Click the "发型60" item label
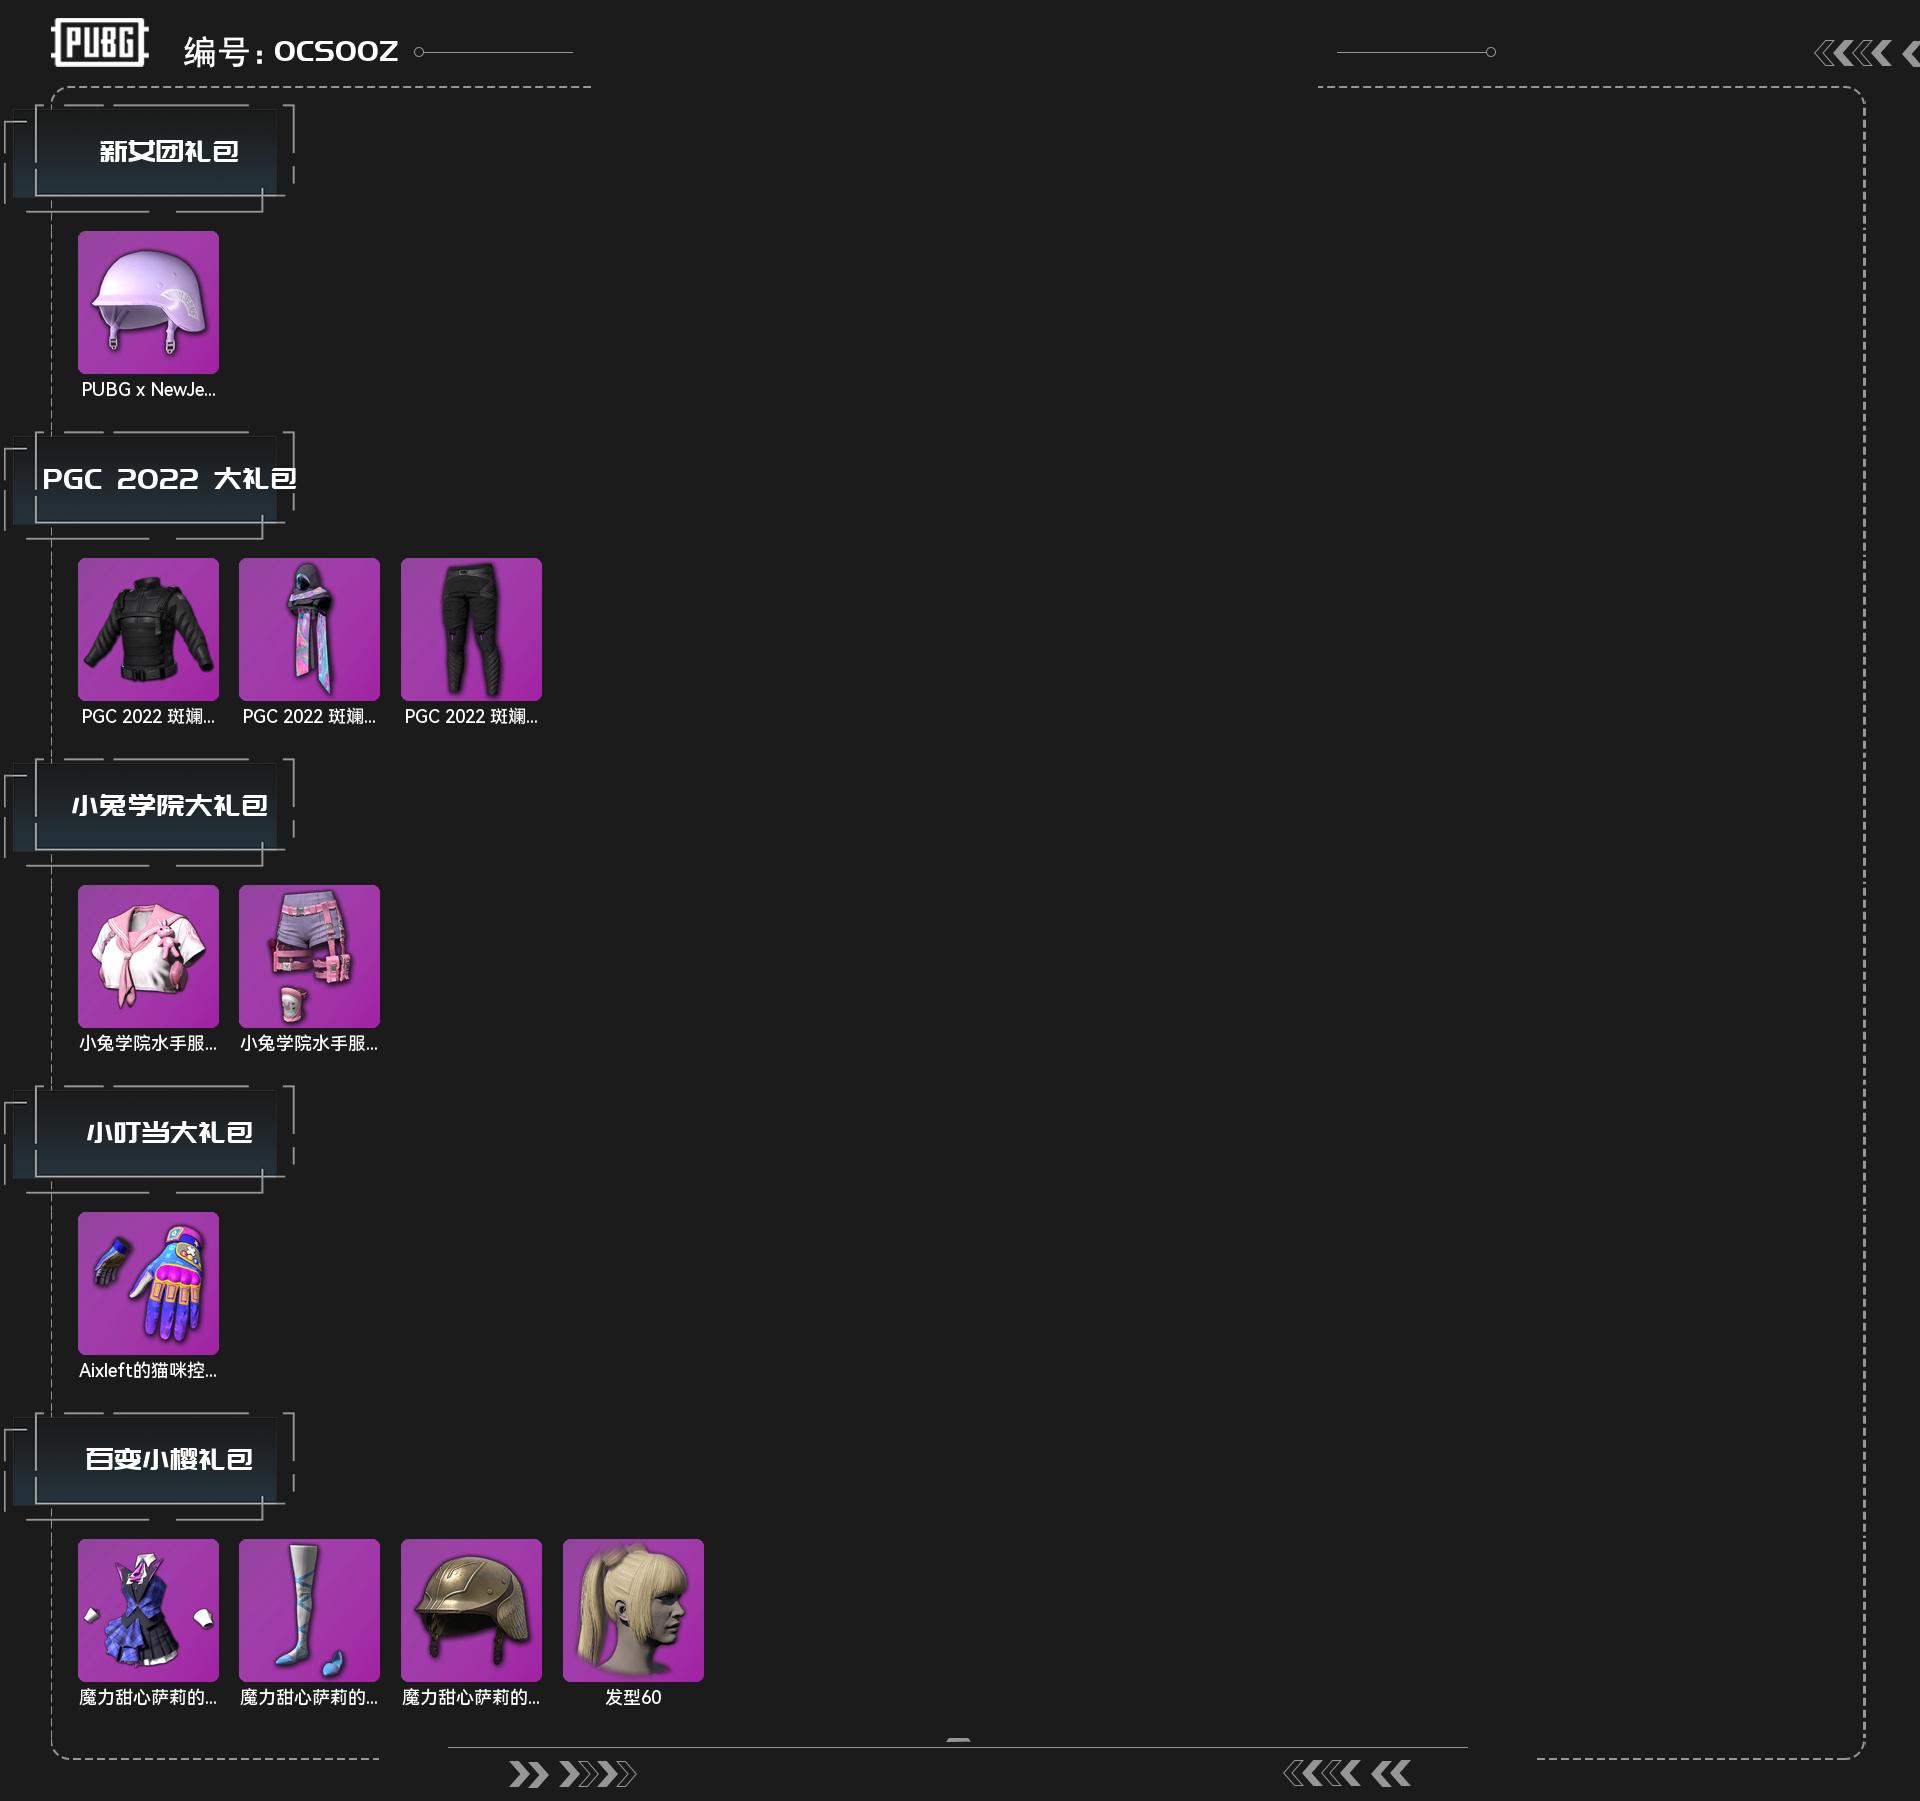 point(633,1698)
